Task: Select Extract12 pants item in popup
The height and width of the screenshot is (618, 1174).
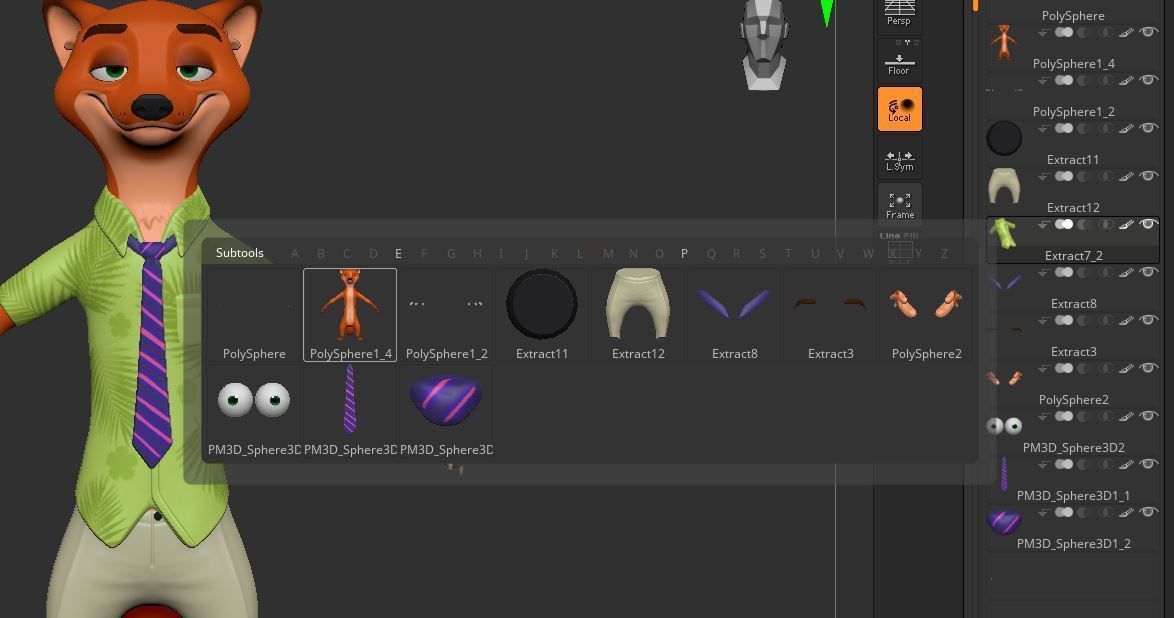Action: (638, 315)
